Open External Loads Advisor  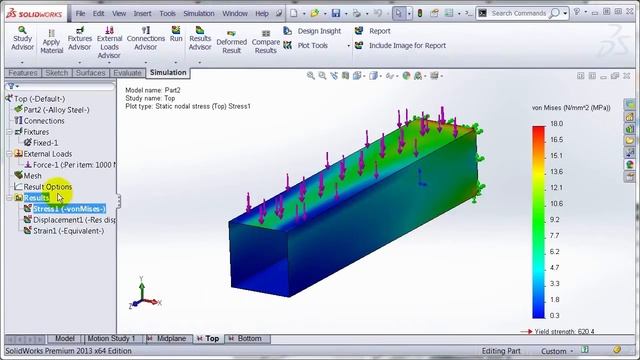[109, 42]
